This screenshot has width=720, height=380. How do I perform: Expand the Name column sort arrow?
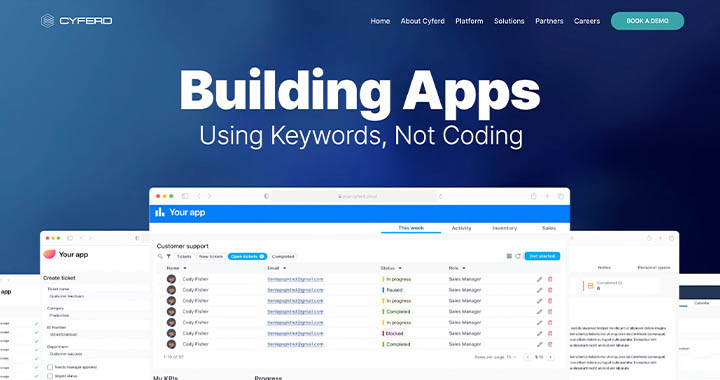[185, 268]
